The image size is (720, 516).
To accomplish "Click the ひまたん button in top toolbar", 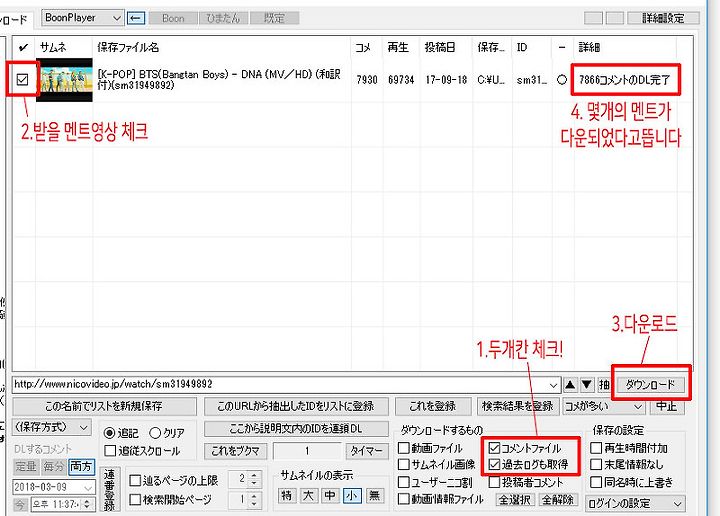I will (223, 18).
